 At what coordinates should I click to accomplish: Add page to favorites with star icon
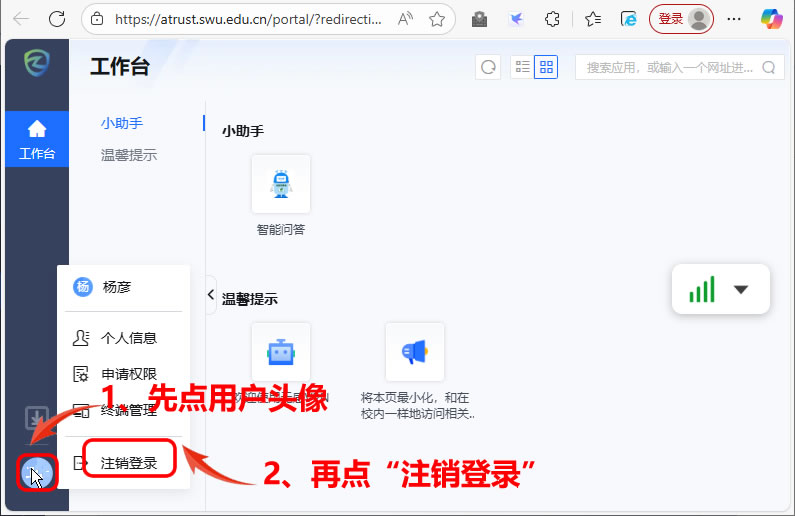point(436,19)
